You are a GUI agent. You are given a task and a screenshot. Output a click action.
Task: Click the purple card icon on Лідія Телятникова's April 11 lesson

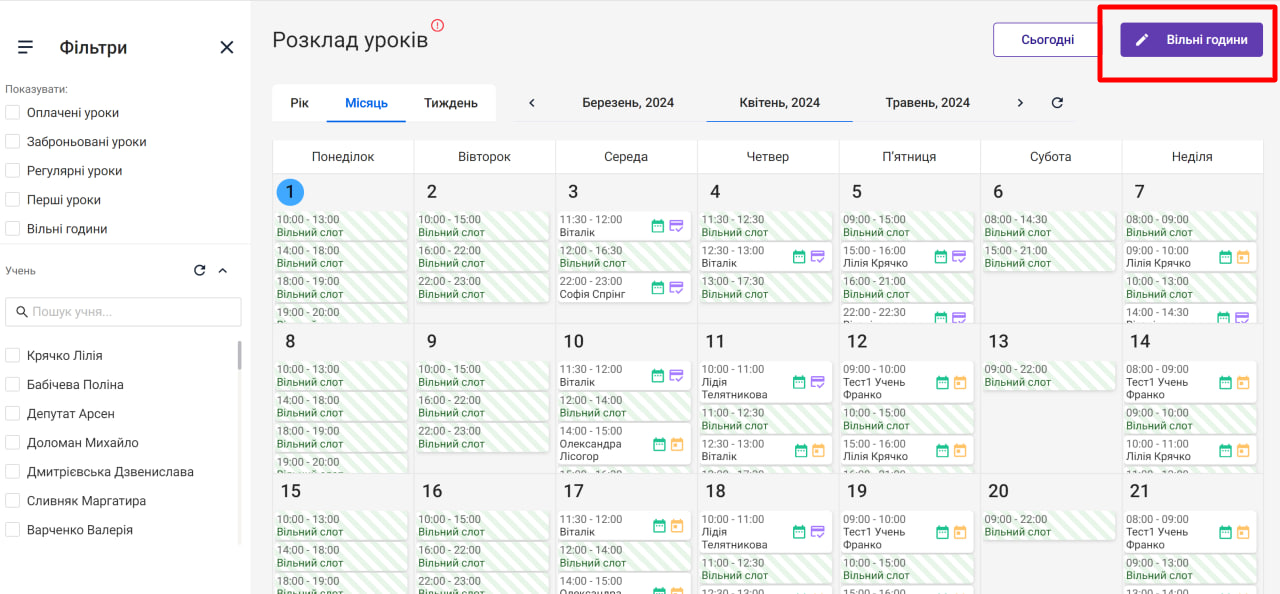(817, 382)
